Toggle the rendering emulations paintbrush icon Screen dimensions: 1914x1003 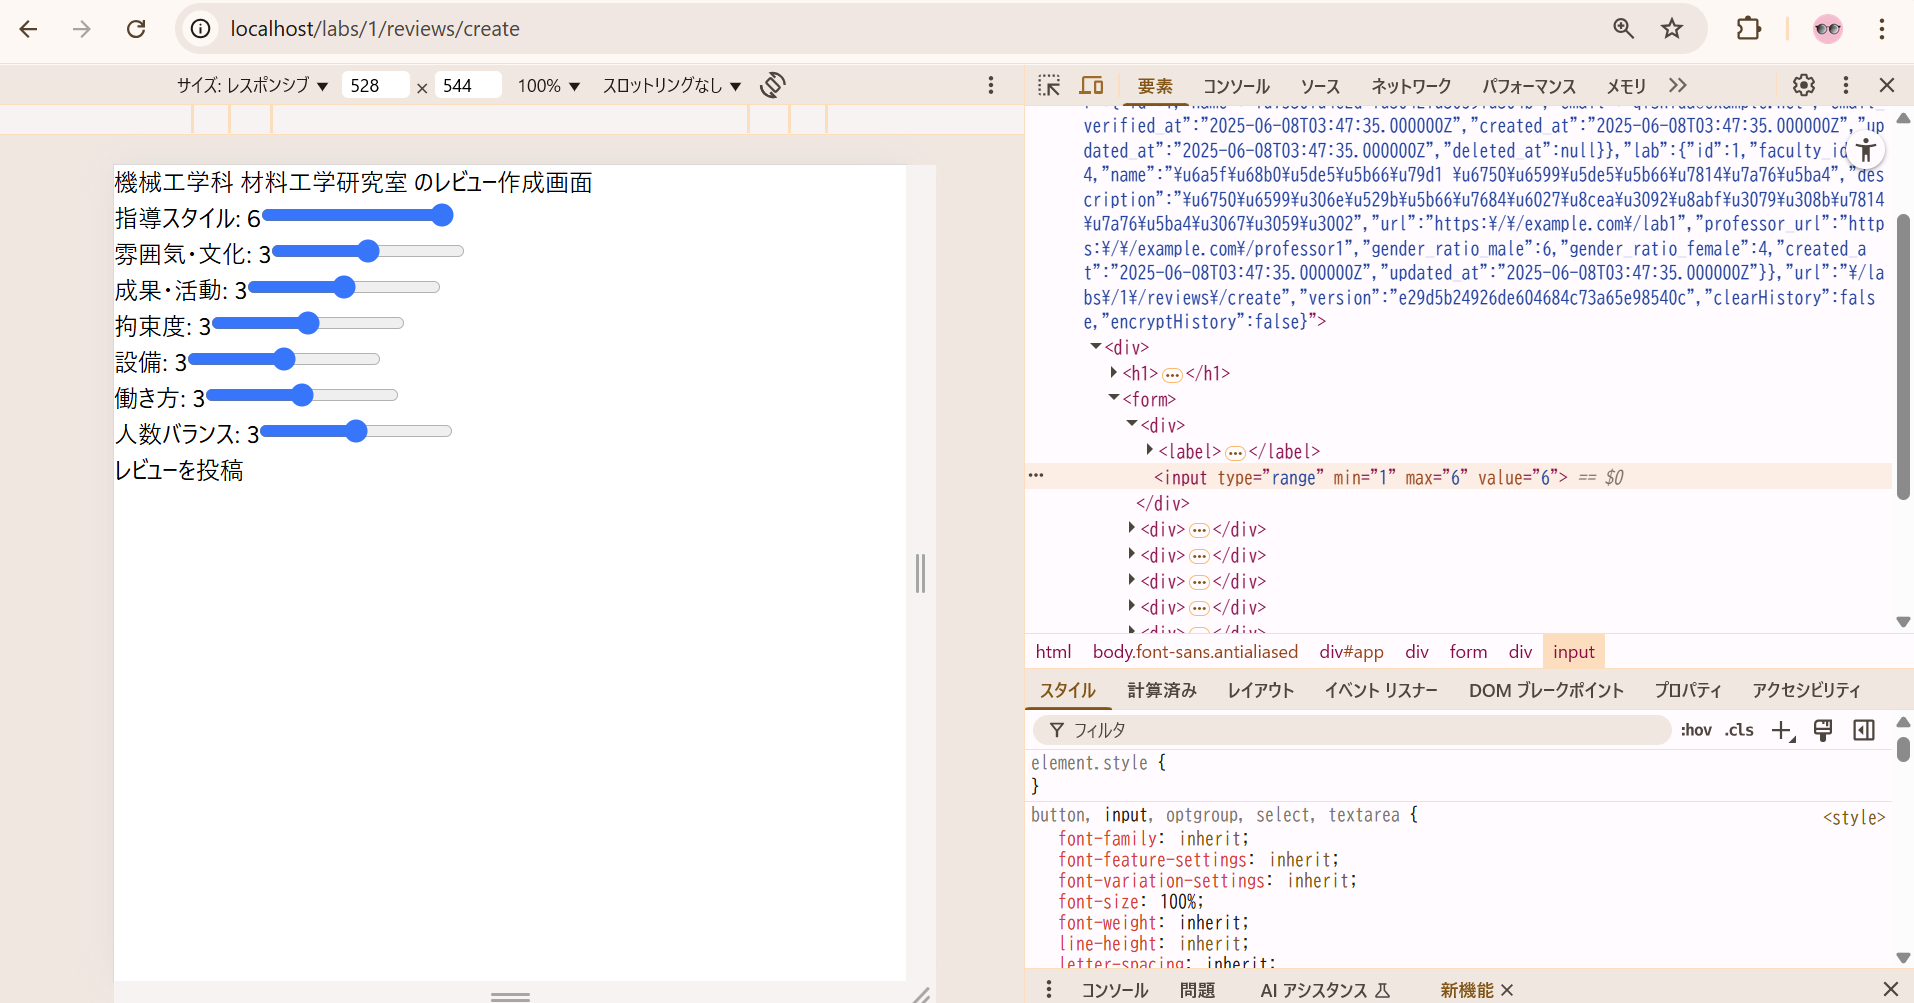point(1823,731)
